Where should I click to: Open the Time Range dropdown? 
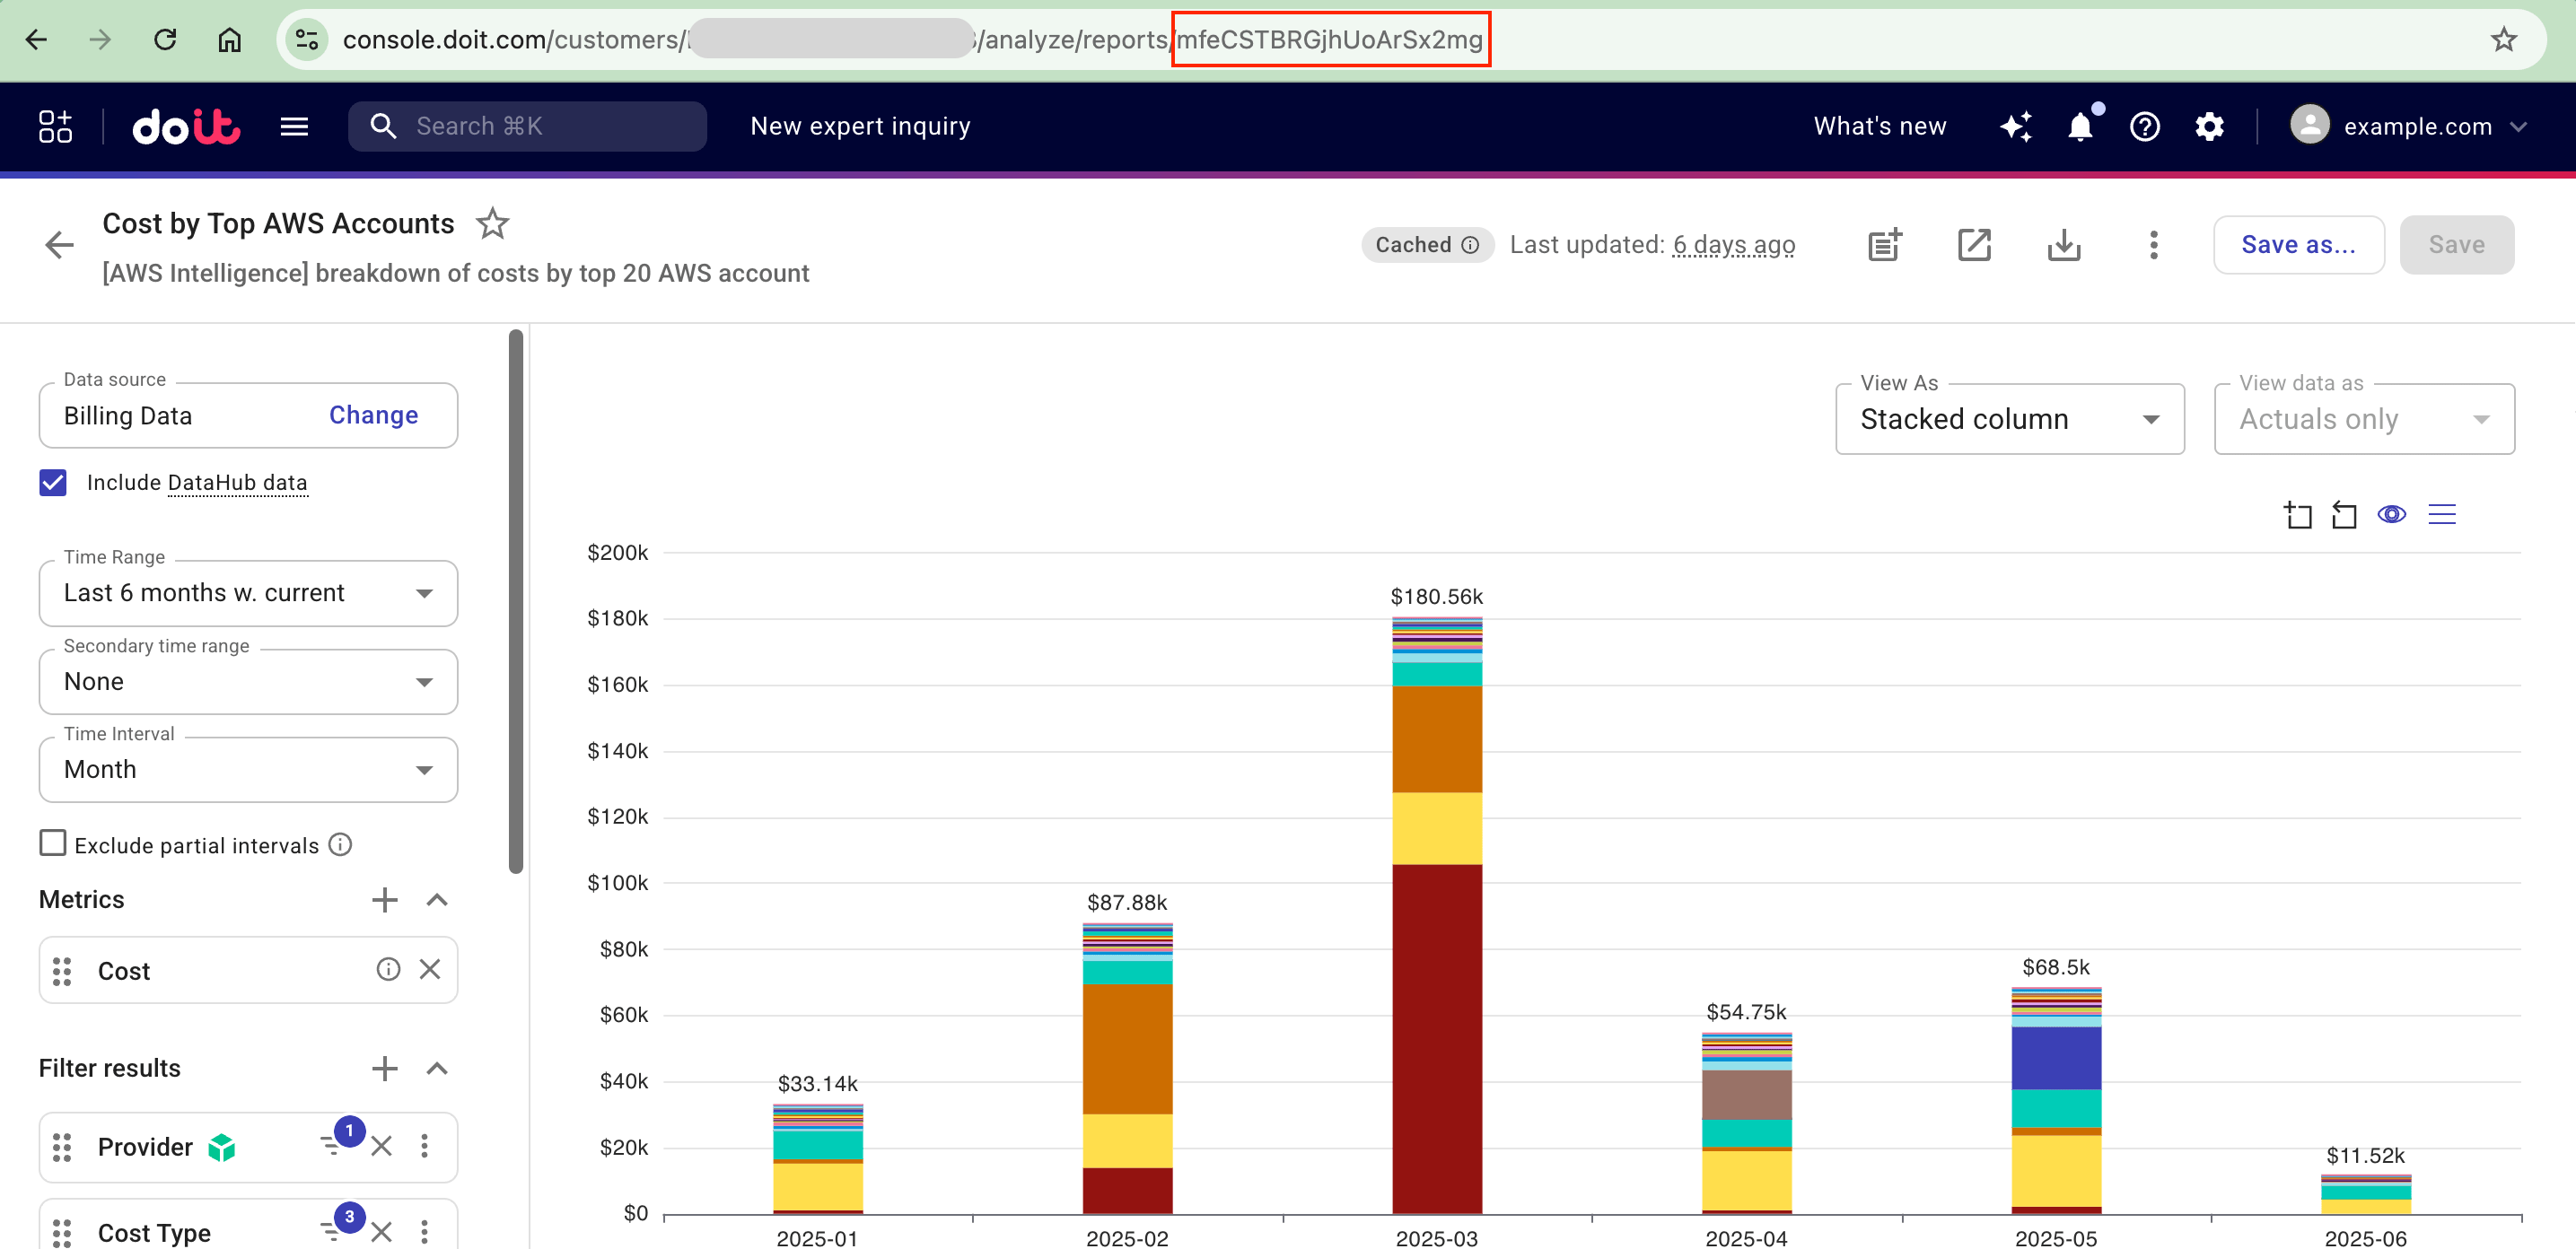pyautogui.click(x=248, y=593)
